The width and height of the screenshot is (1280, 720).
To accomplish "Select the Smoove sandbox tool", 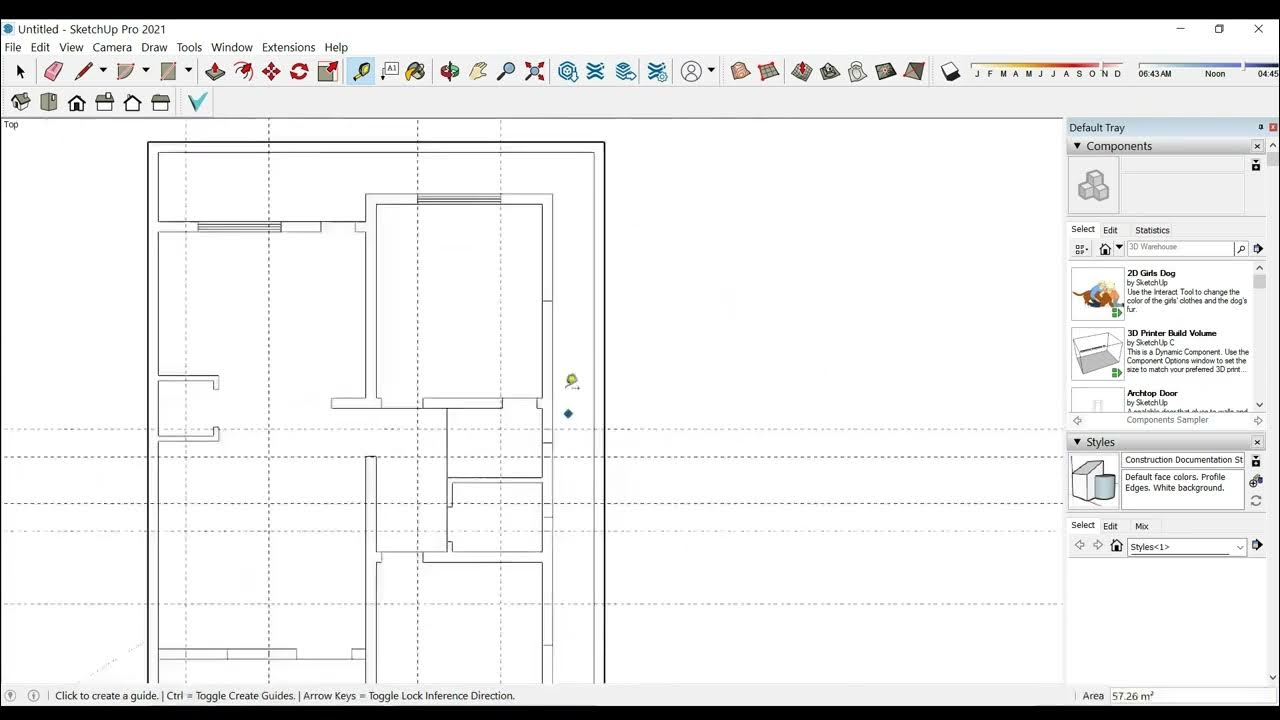I will pos(801,71).
